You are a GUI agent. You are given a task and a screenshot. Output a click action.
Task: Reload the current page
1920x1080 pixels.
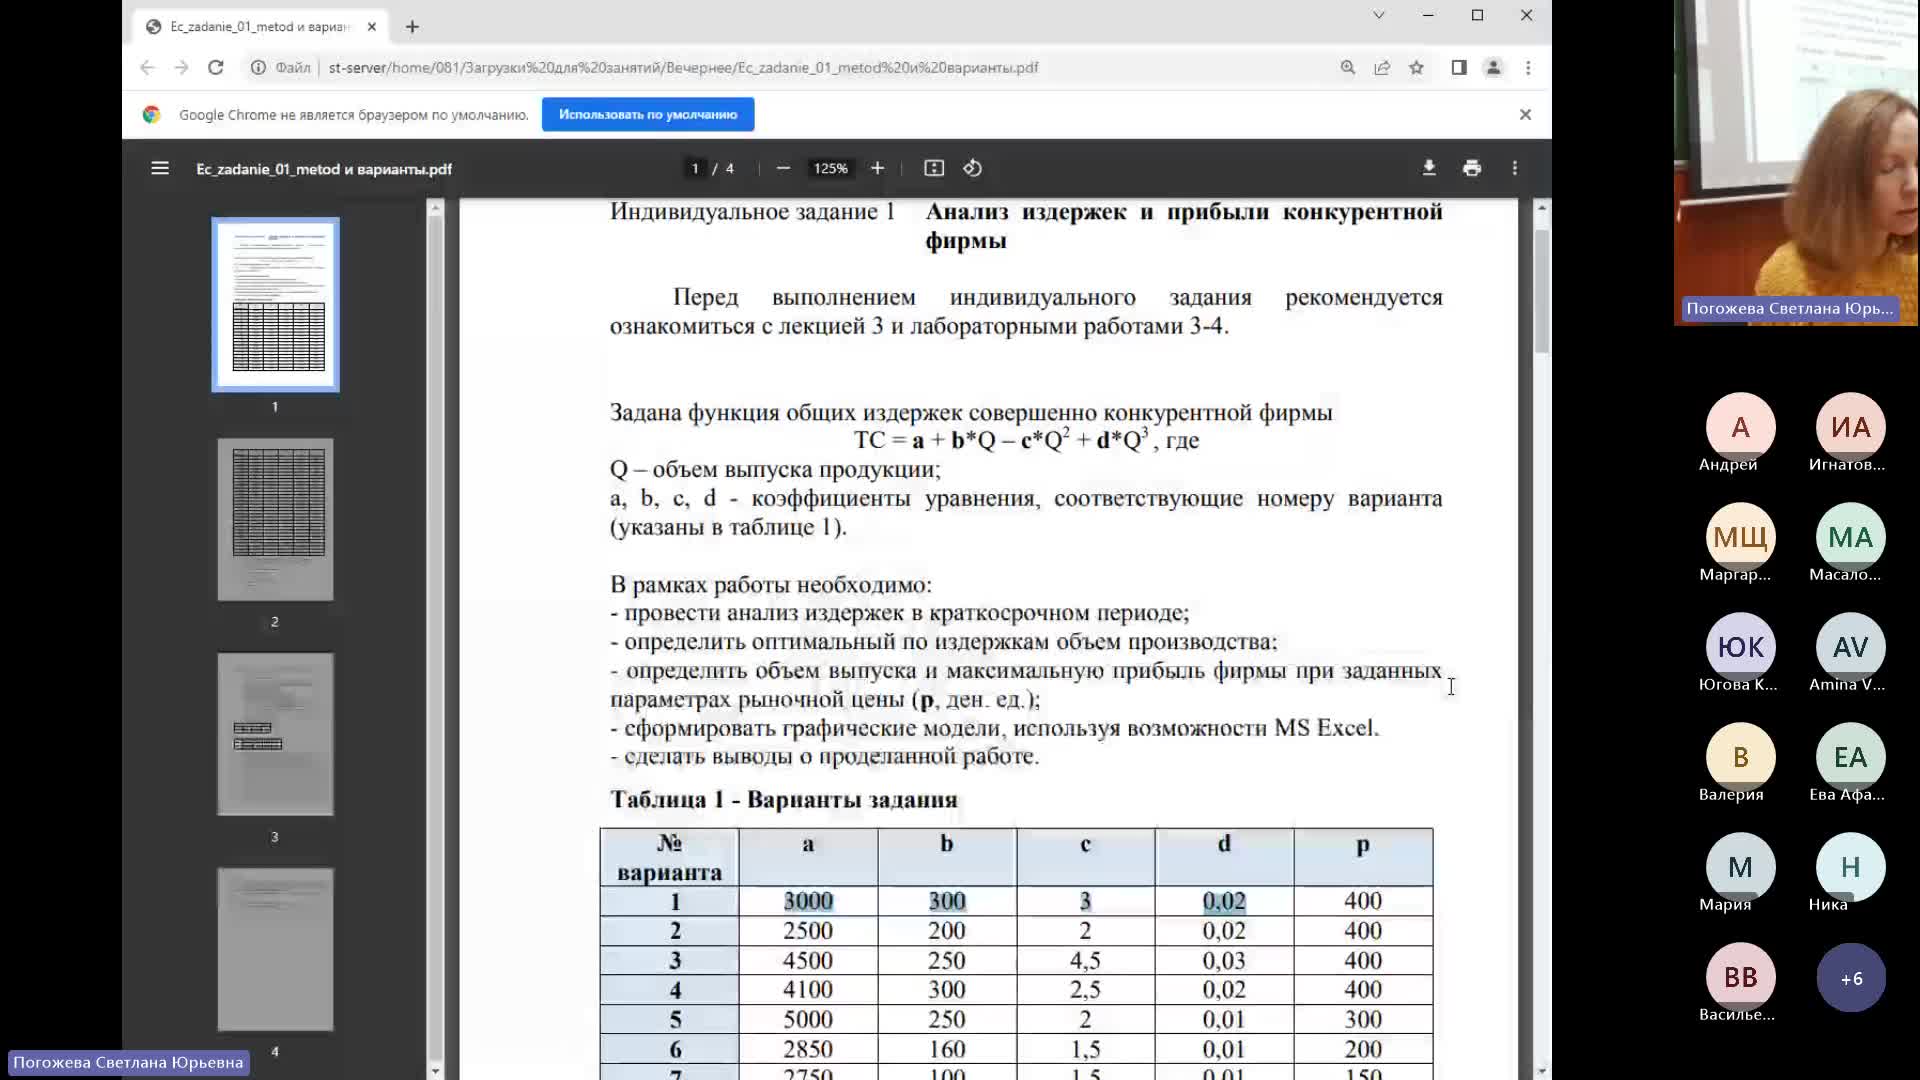215,67
